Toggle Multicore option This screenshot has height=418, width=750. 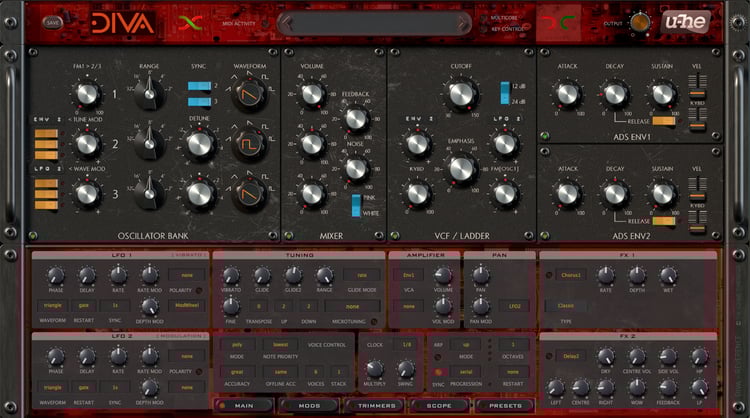click(485, 18)
